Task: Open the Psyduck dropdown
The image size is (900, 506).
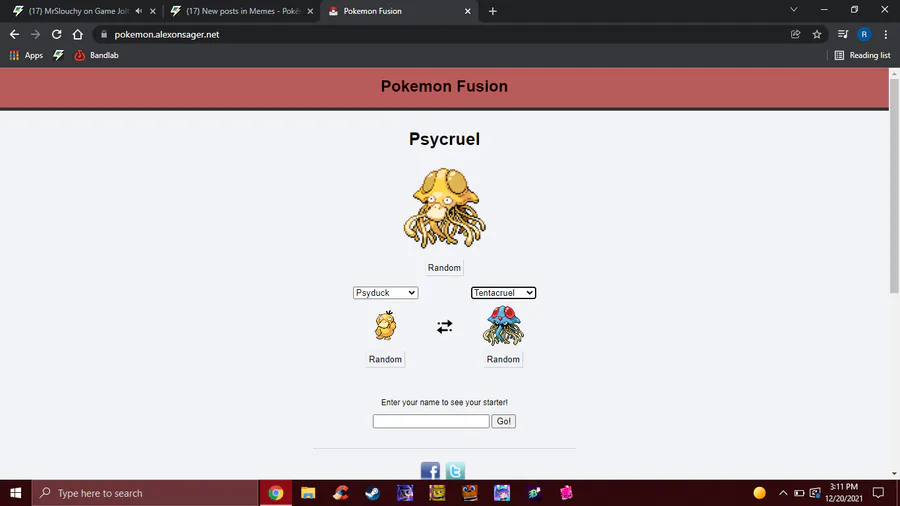Action: [385, 293]
